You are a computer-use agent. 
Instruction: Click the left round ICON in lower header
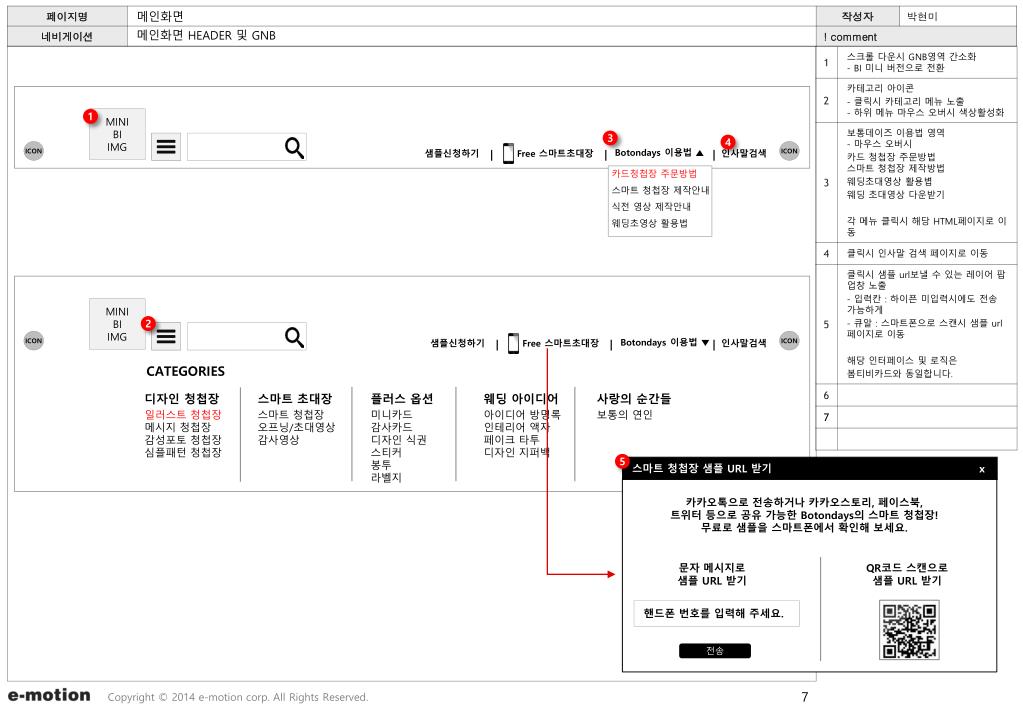[33, 341]
